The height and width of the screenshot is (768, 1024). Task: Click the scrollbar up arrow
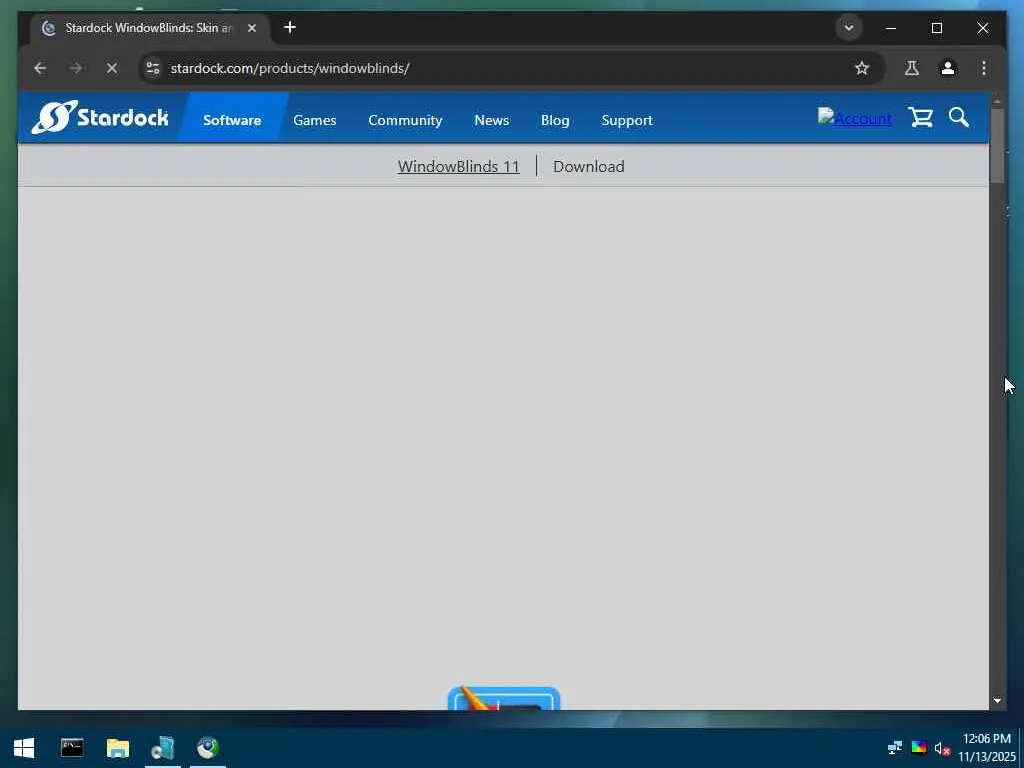pyautogui.click(x=997, y=101)
